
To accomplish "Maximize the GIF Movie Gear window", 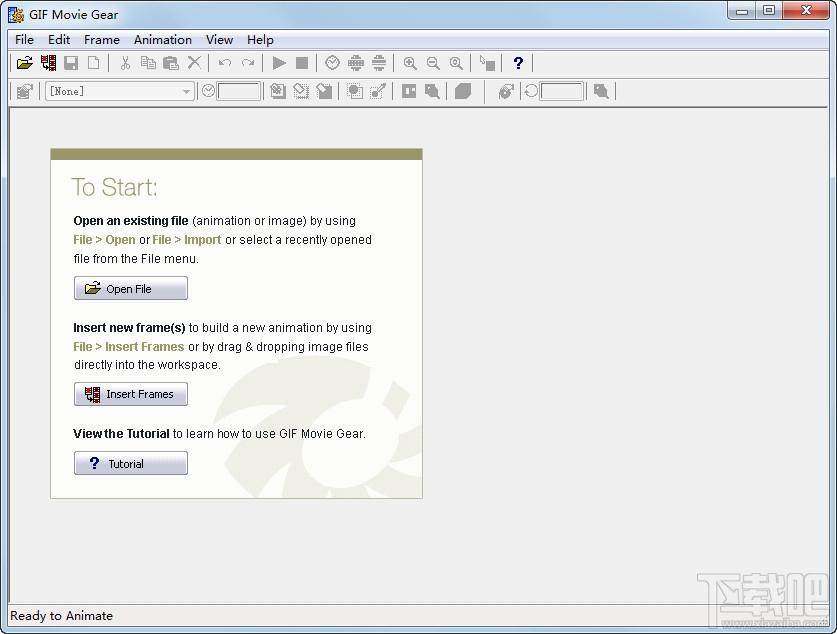I will [x=769, y=11].
